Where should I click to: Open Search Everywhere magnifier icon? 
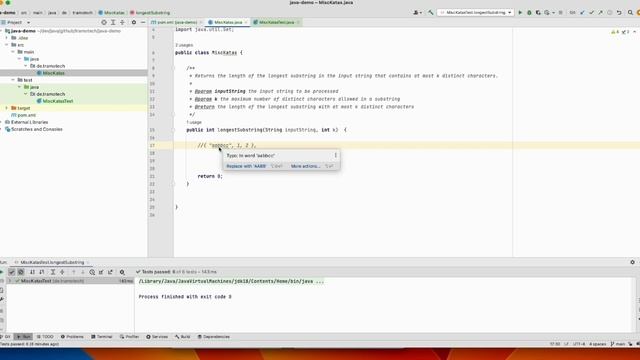[630, 13]
